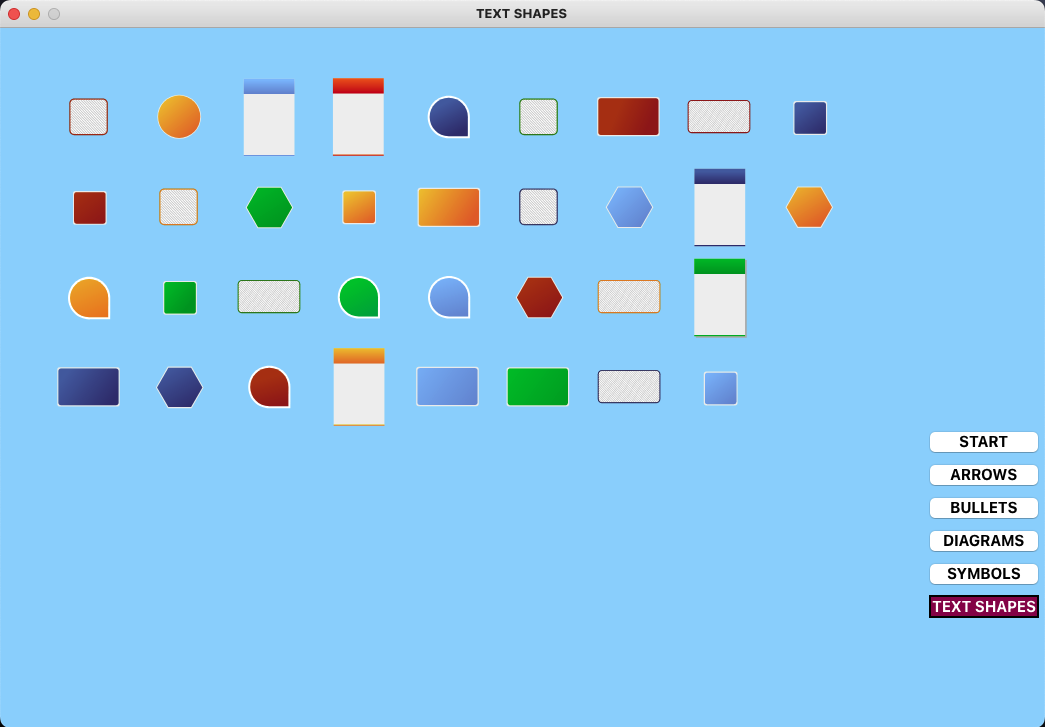
Task: Select the dark red teardrop shape
Action: (269, 387)
